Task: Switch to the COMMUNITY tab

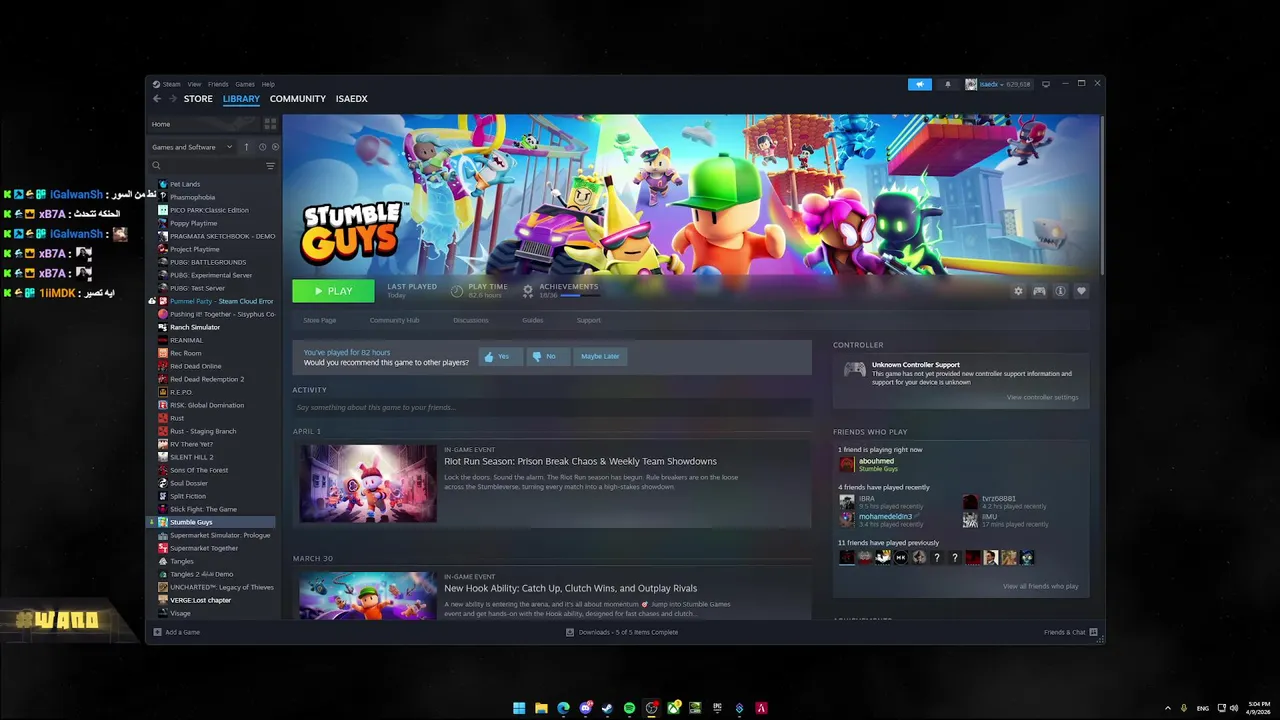Action: [298, 99]
